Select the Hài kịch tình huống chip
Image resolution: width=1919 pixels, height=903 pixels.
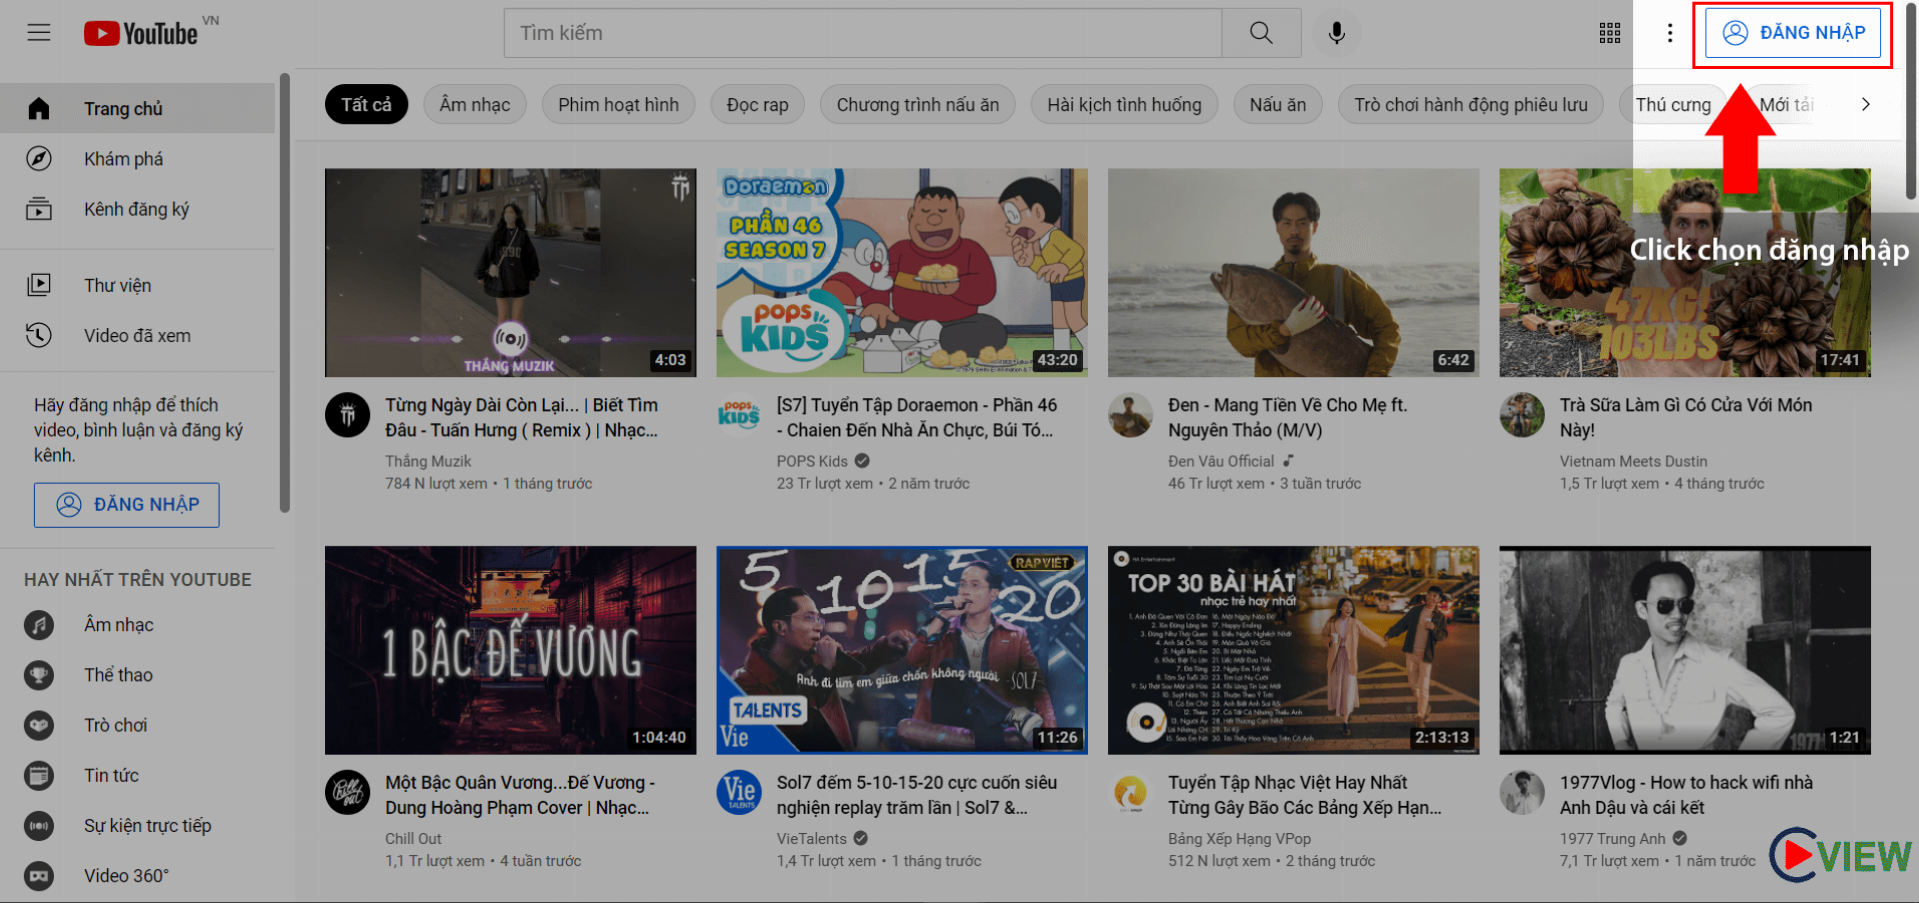point(1124,105)
